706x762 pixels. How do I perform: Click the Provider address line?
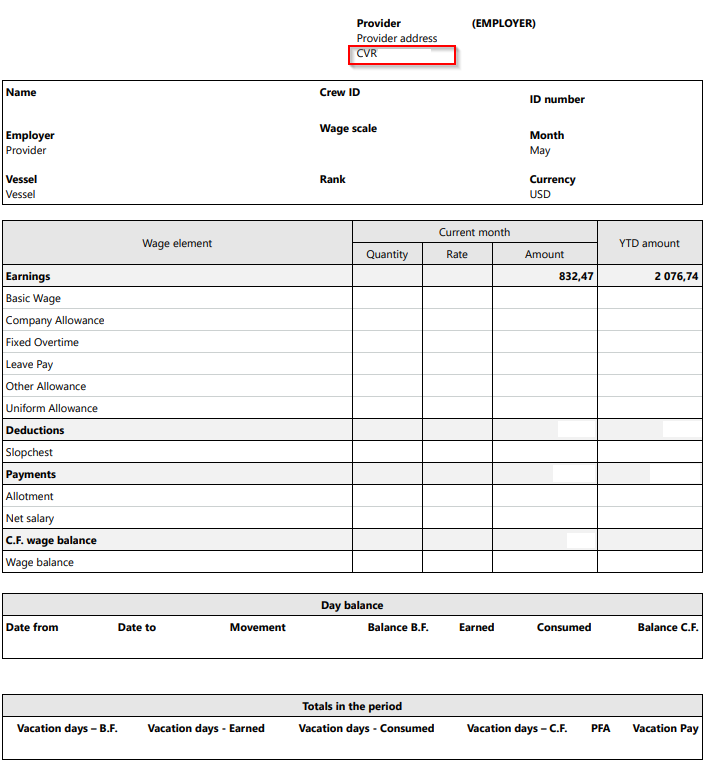click(x=396, y=38)
